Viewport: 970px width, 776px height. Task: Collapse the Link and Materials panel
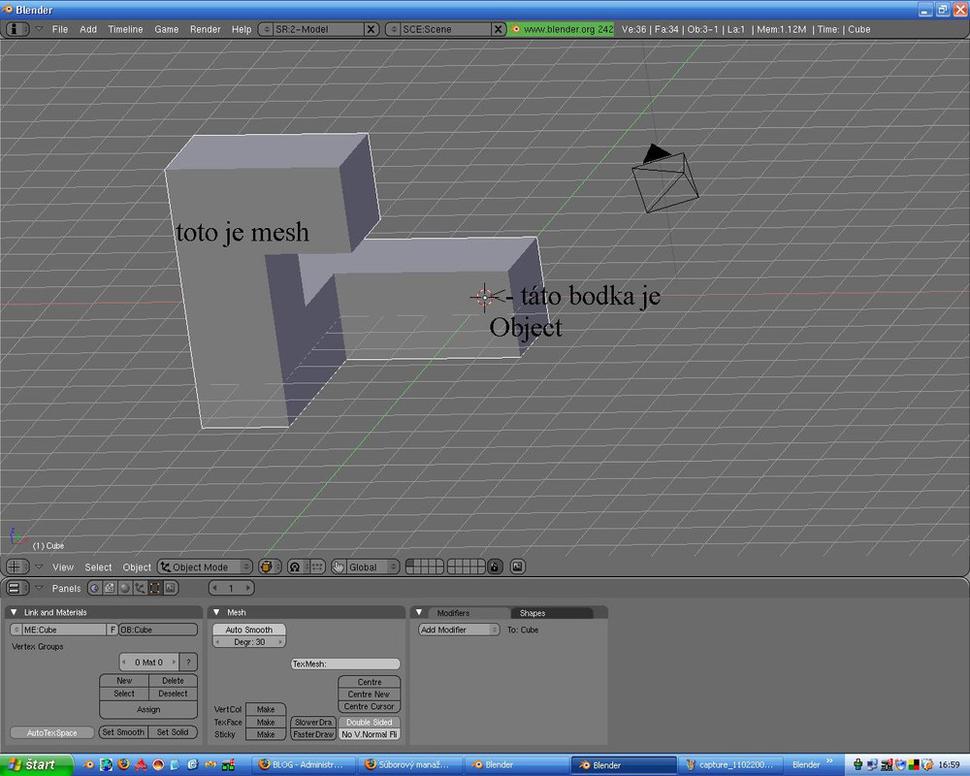point(14,612)
